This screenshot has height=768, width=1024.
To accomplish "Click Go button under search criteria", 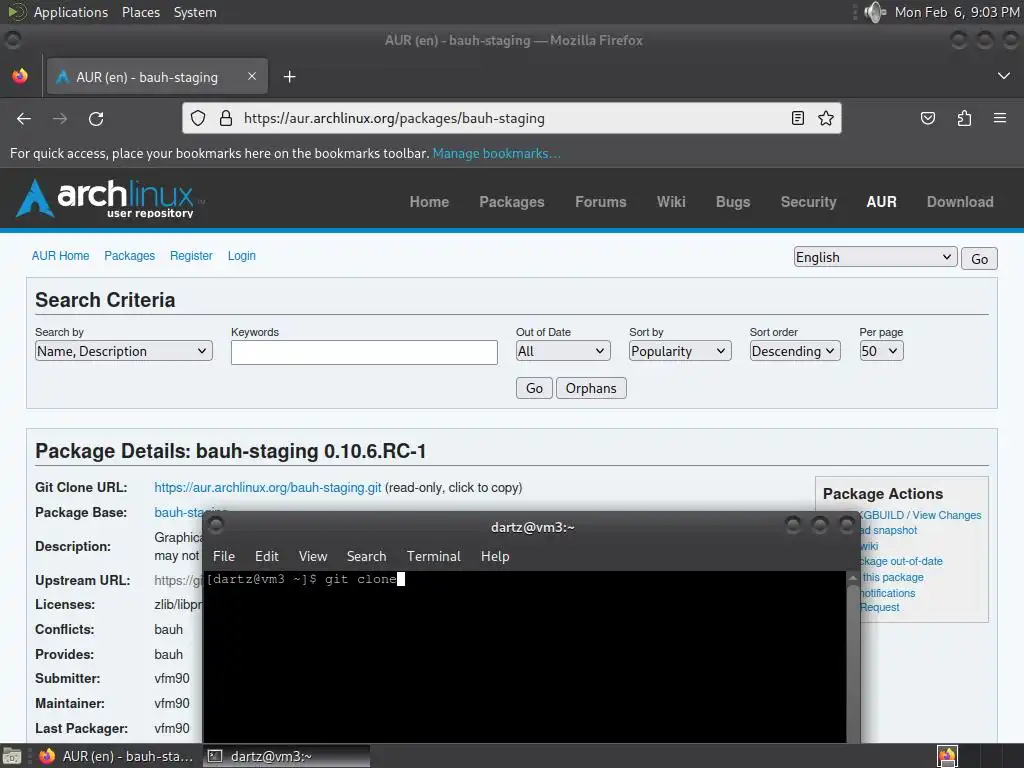I will [534, 388].
